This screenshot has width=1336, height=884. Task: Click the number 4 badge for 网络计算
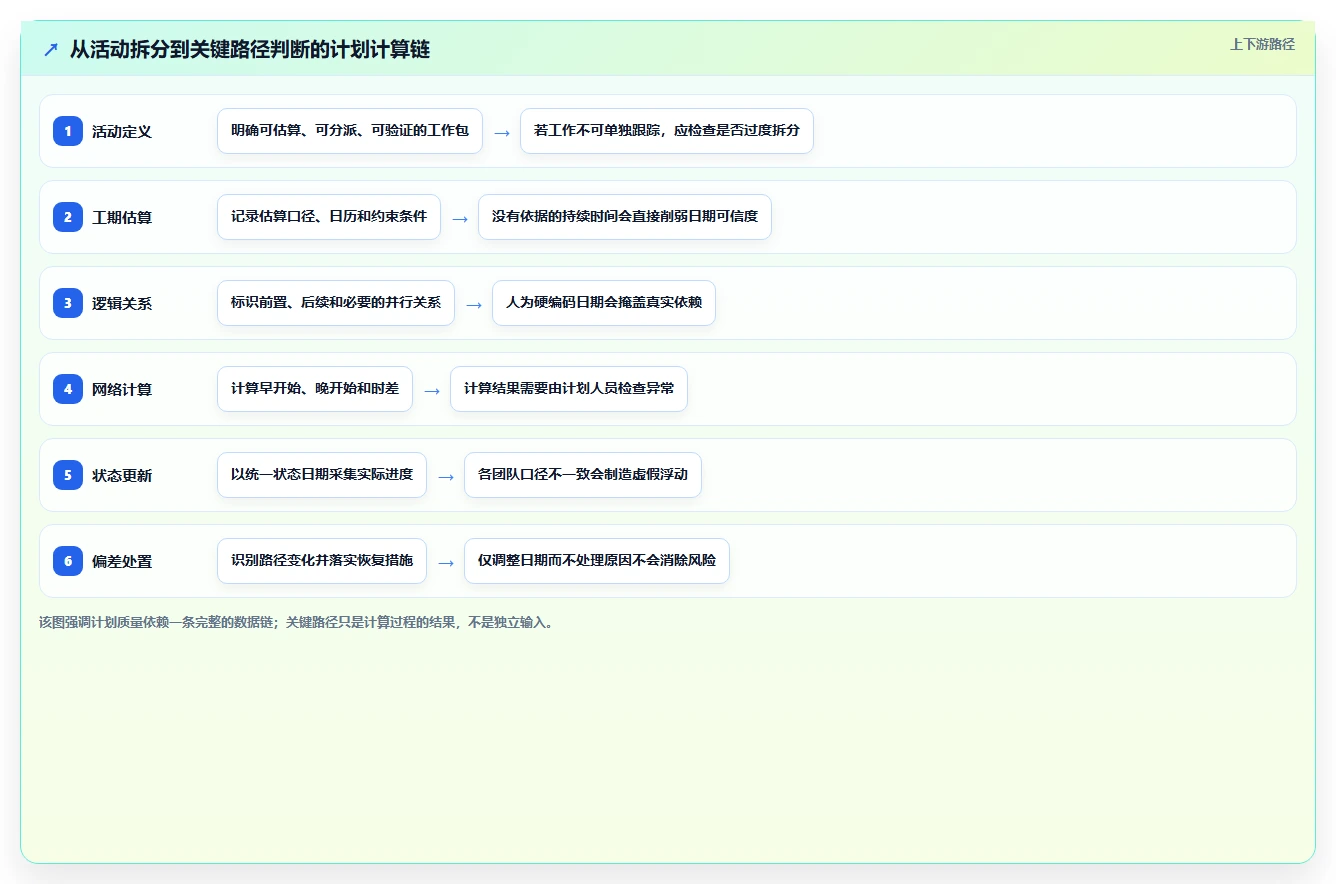[x=68, y=389]
